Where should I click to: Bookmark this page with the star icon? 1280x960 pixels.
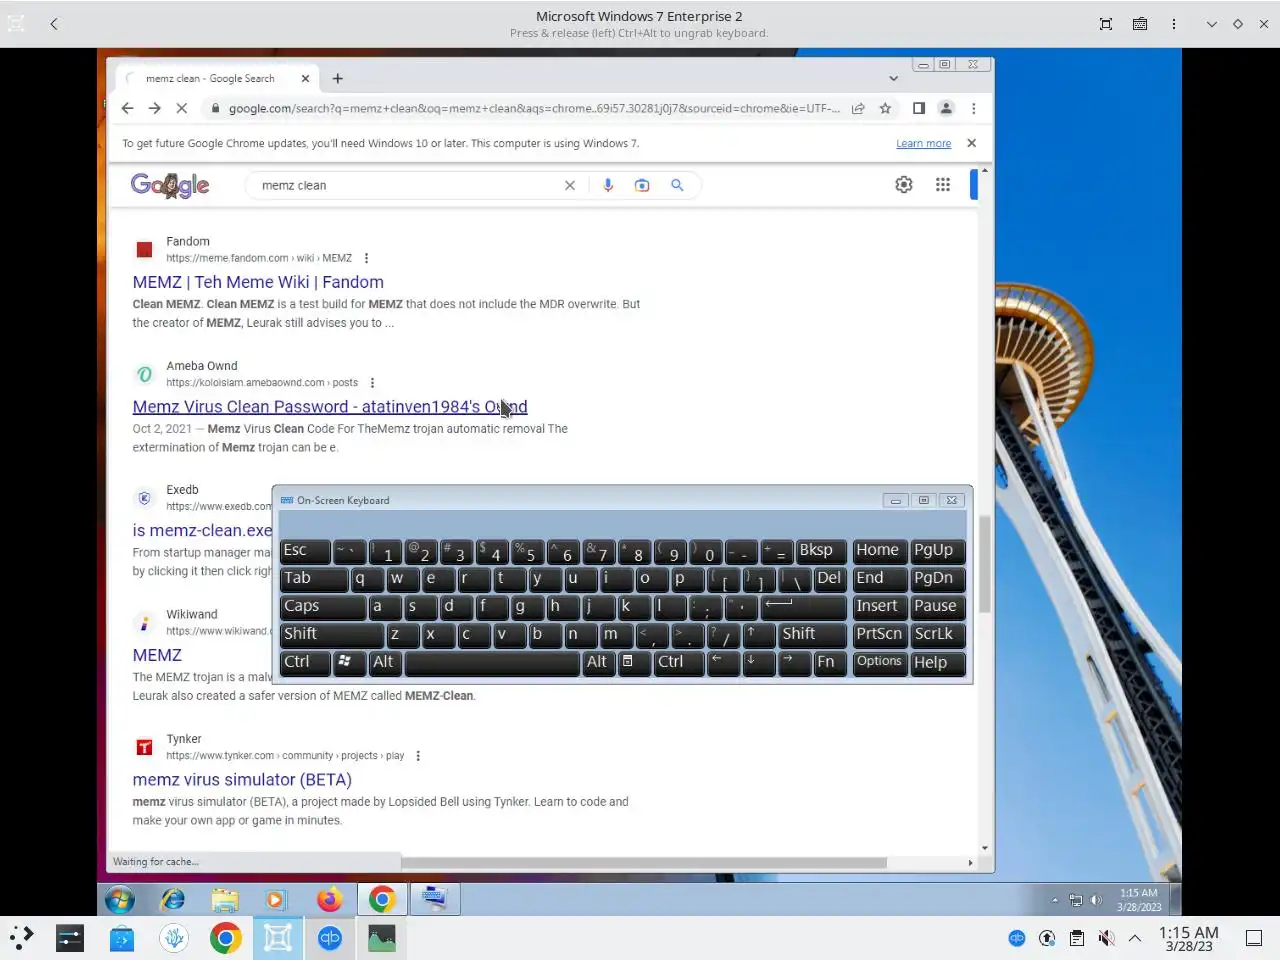(x=885, y=108)
